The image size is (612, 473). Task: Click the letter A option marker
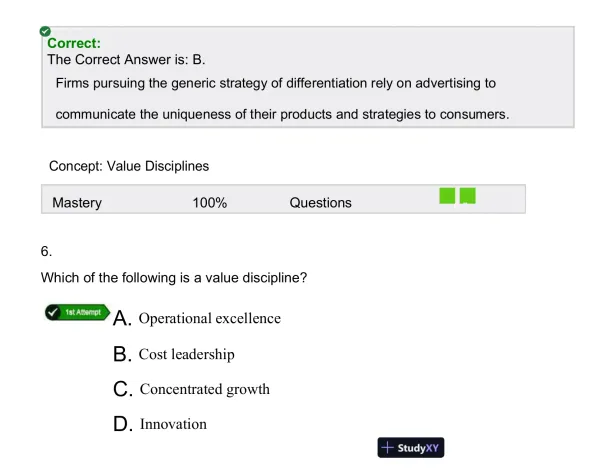pyautogui.click(x=123, y=319)
